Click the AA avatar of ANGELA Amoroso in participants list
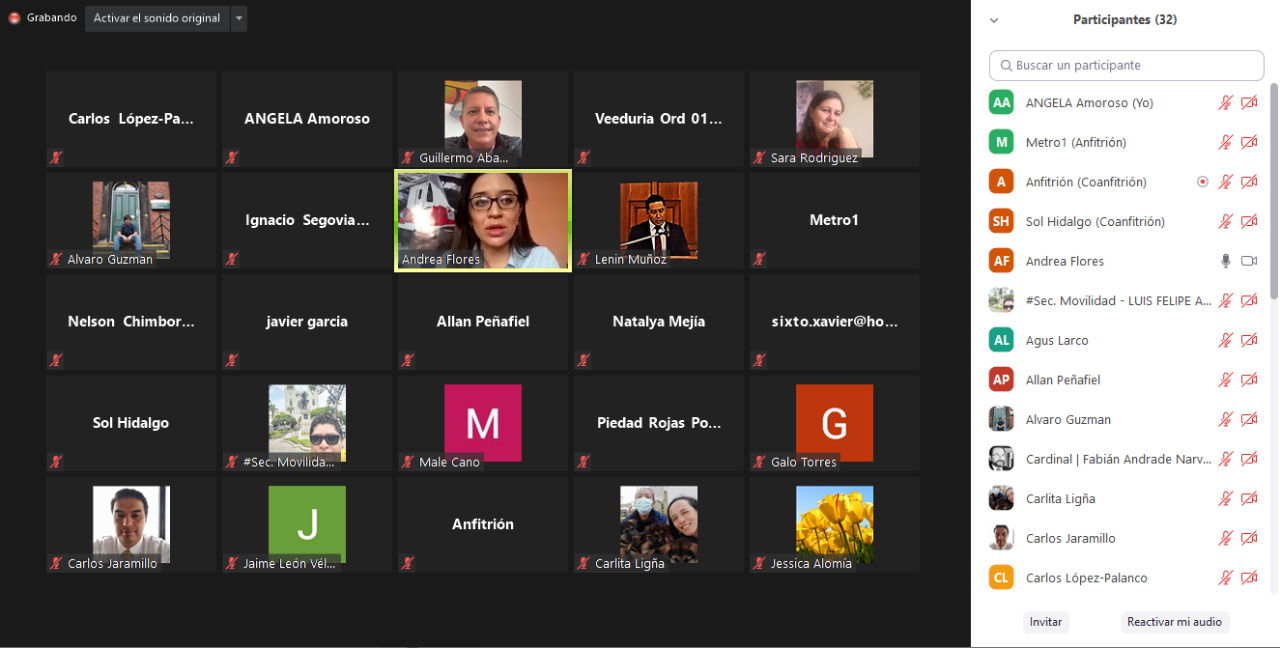 tap(1001, 103)
